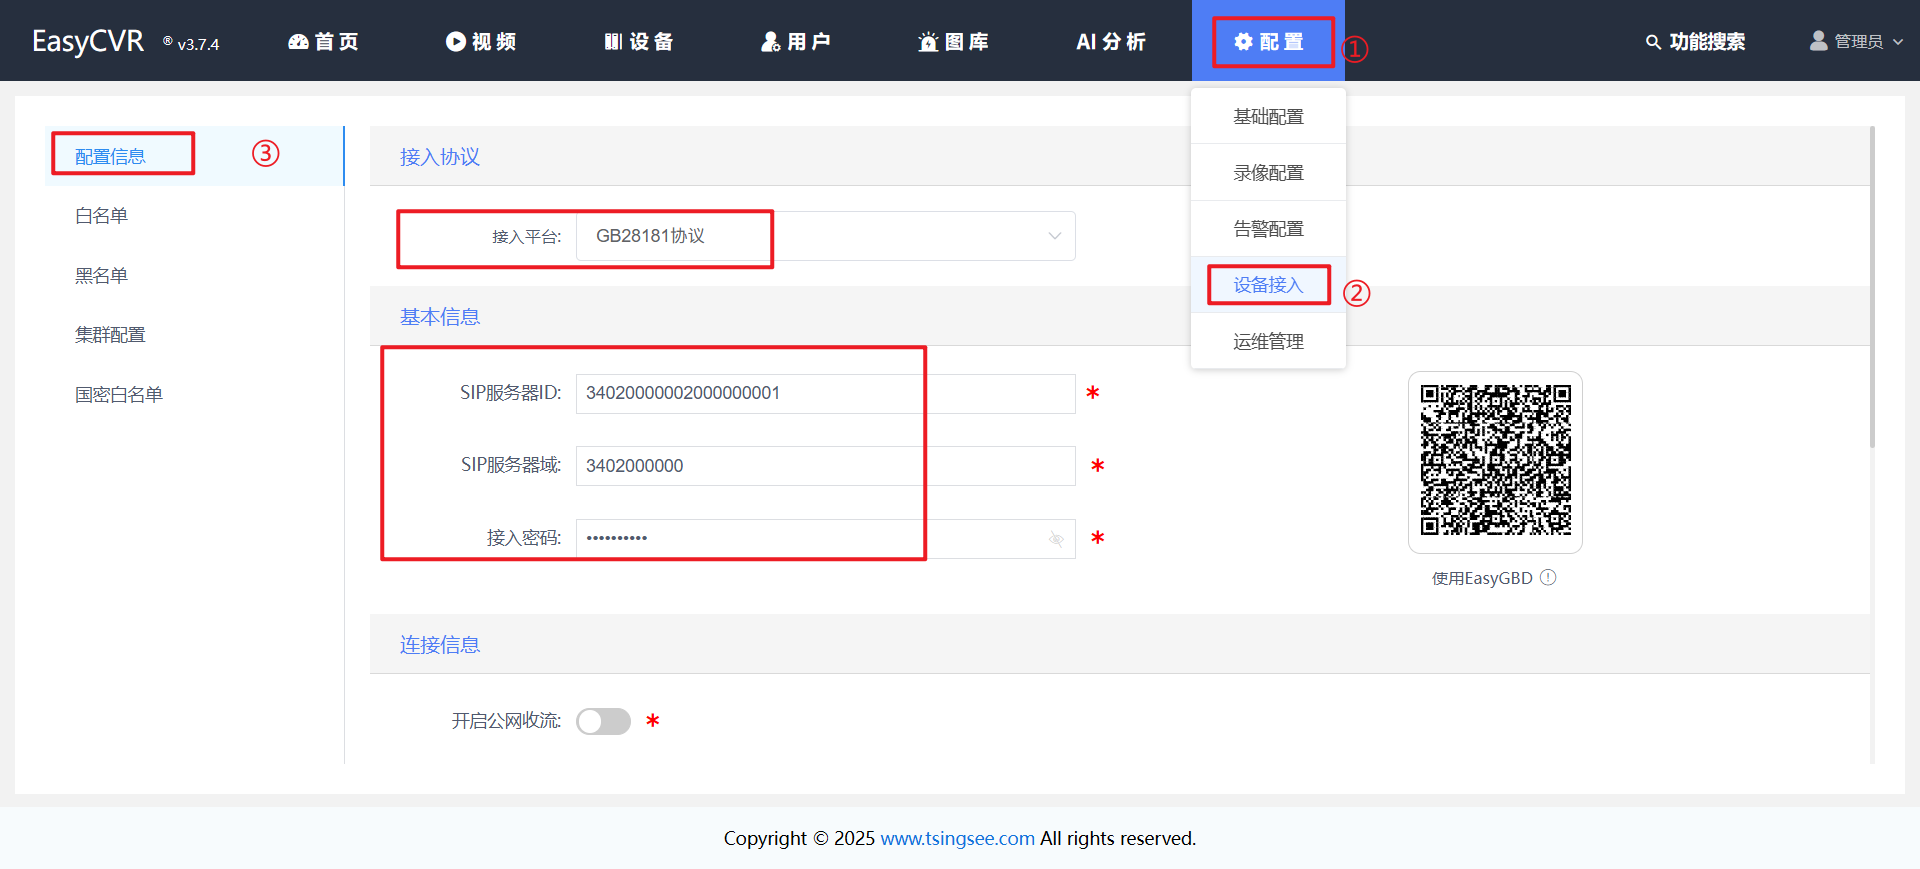Open the AI分析 navigation menu
This screenshot has height=869, width=1920.
pyautogui.click(x=1110, y=42)
